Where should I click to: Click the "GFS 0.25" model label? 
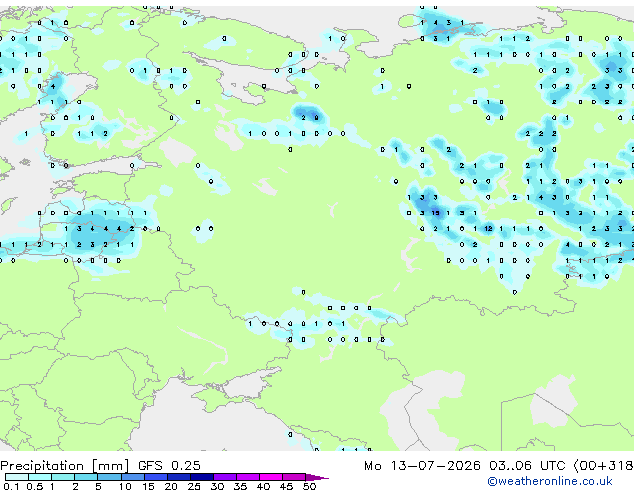coord(169,465)
